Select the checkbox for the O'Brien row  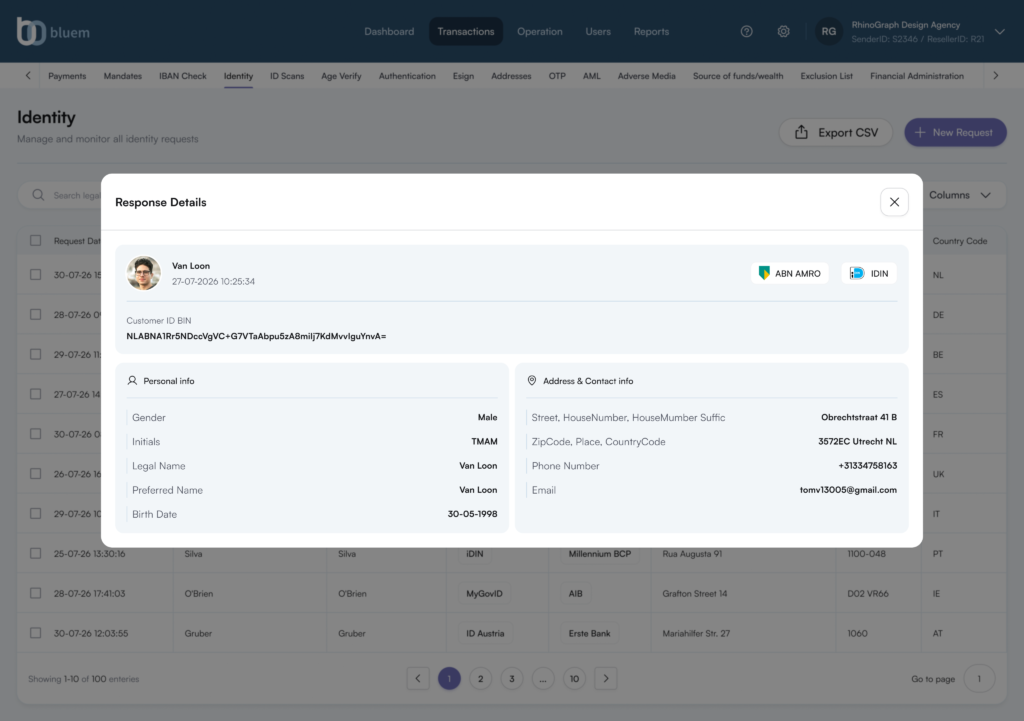click(35, 593)
